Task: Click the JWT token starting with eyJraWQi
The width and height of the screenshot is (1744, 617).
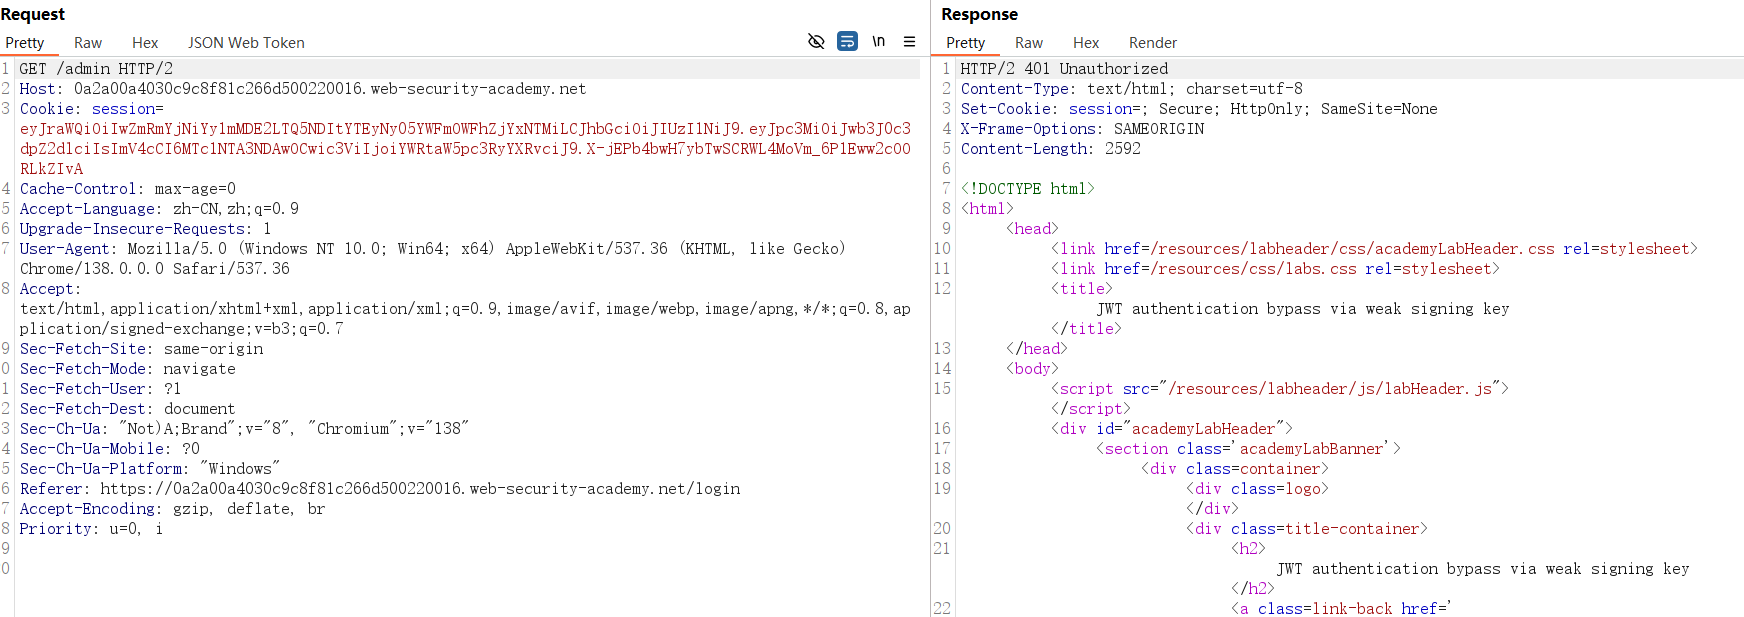Action: coord(465,149)
